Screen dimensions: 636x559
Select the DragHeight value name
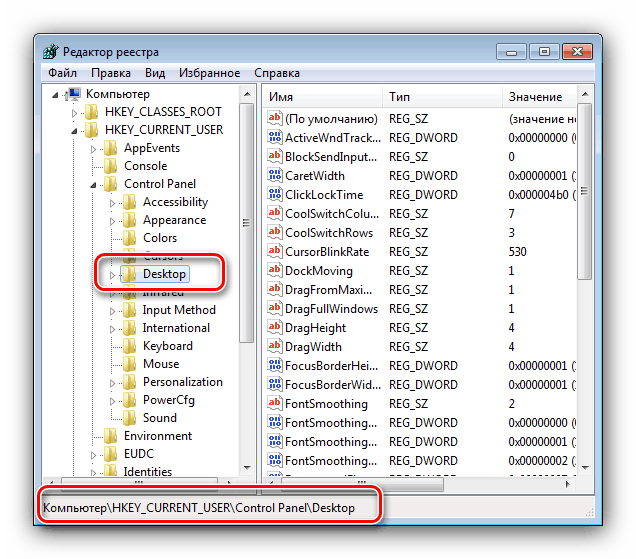tap(316, 328)
